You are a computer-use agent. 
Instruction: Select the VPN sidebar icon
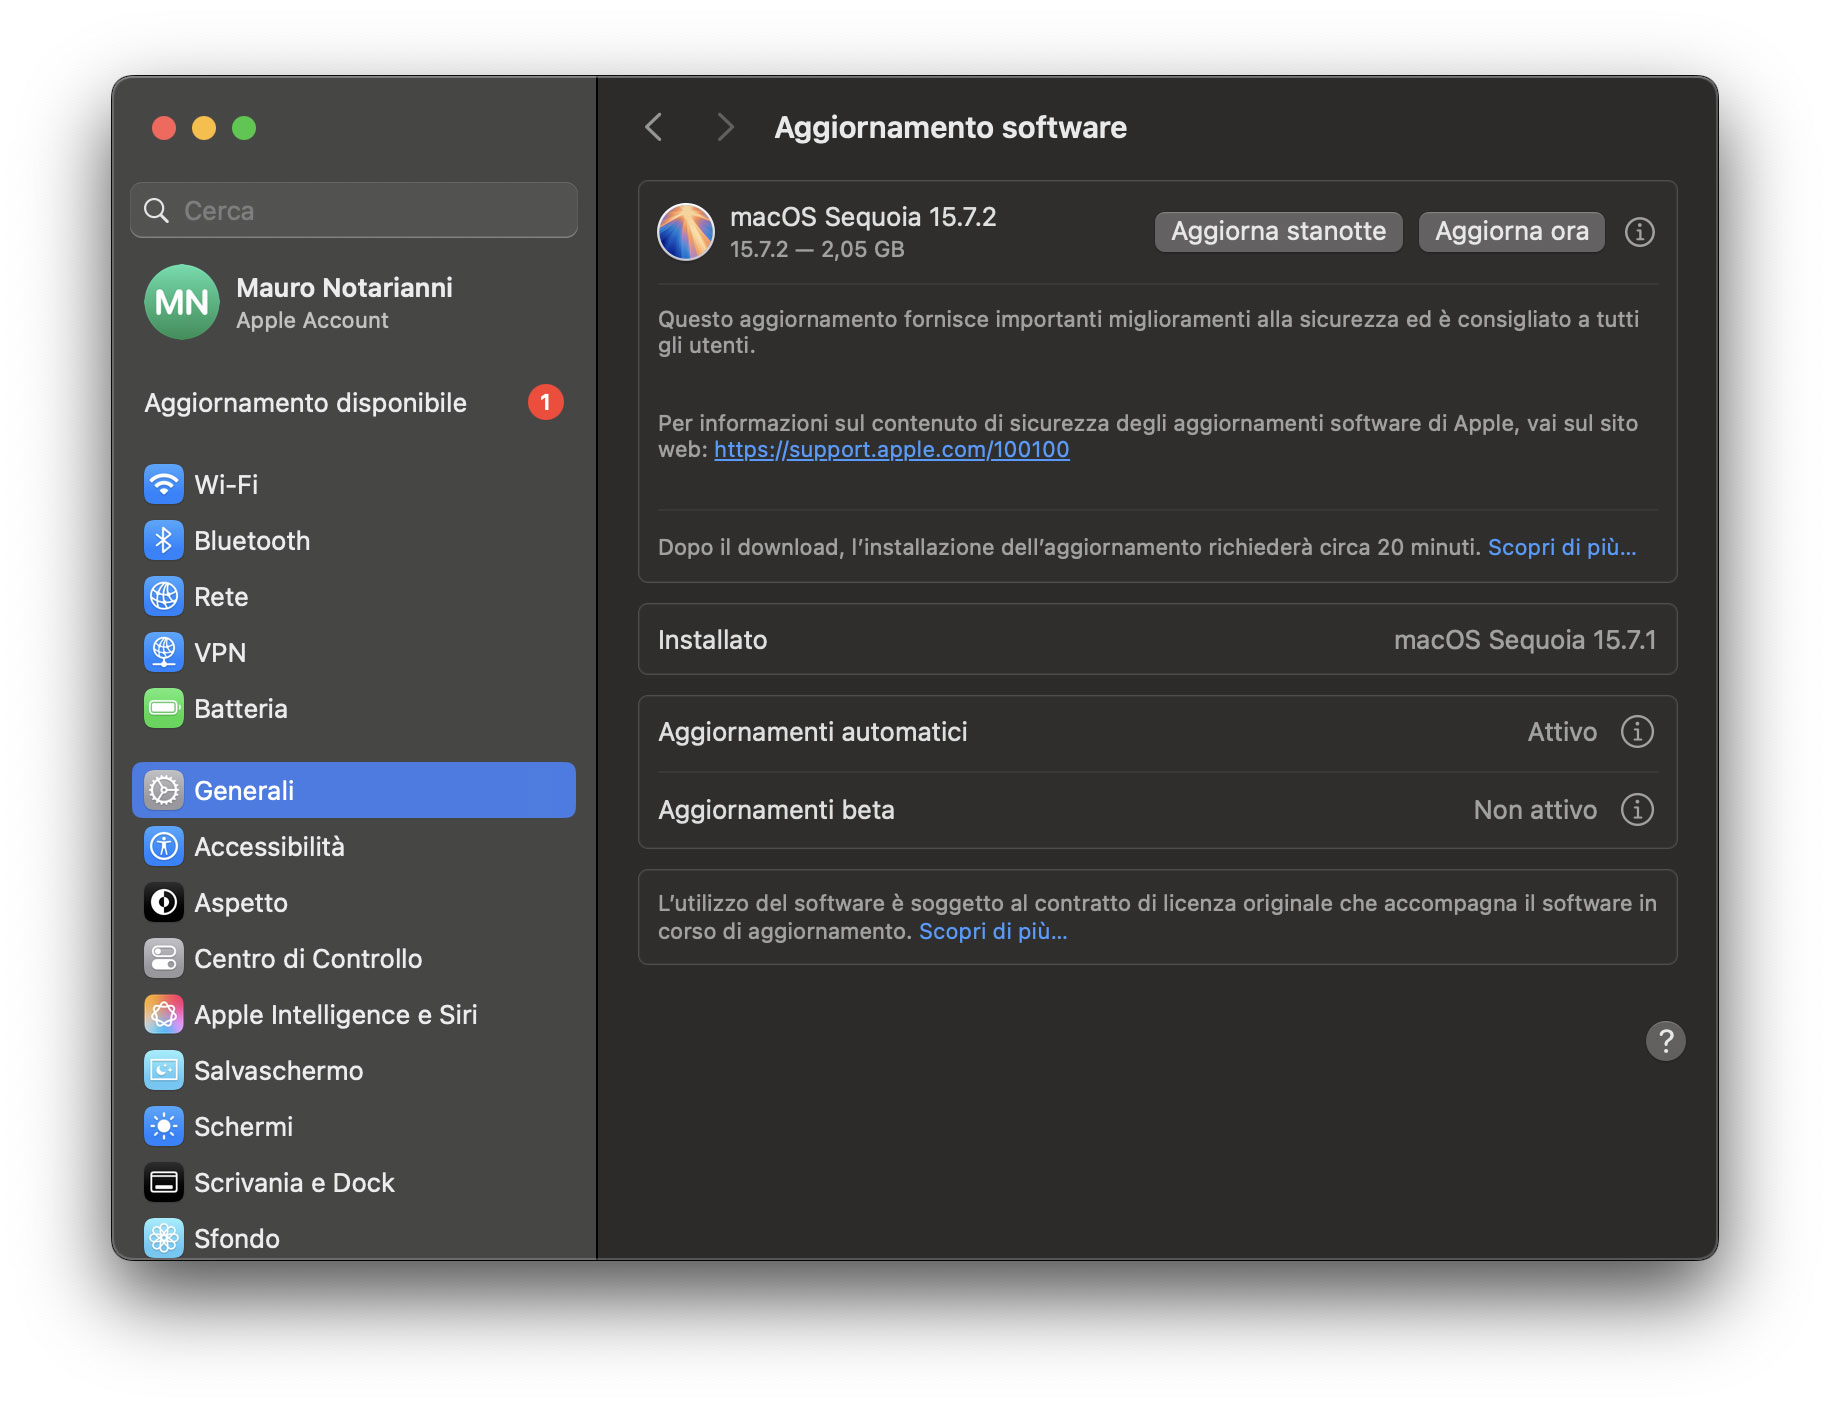pyautogui.click(x=164, y=652)
